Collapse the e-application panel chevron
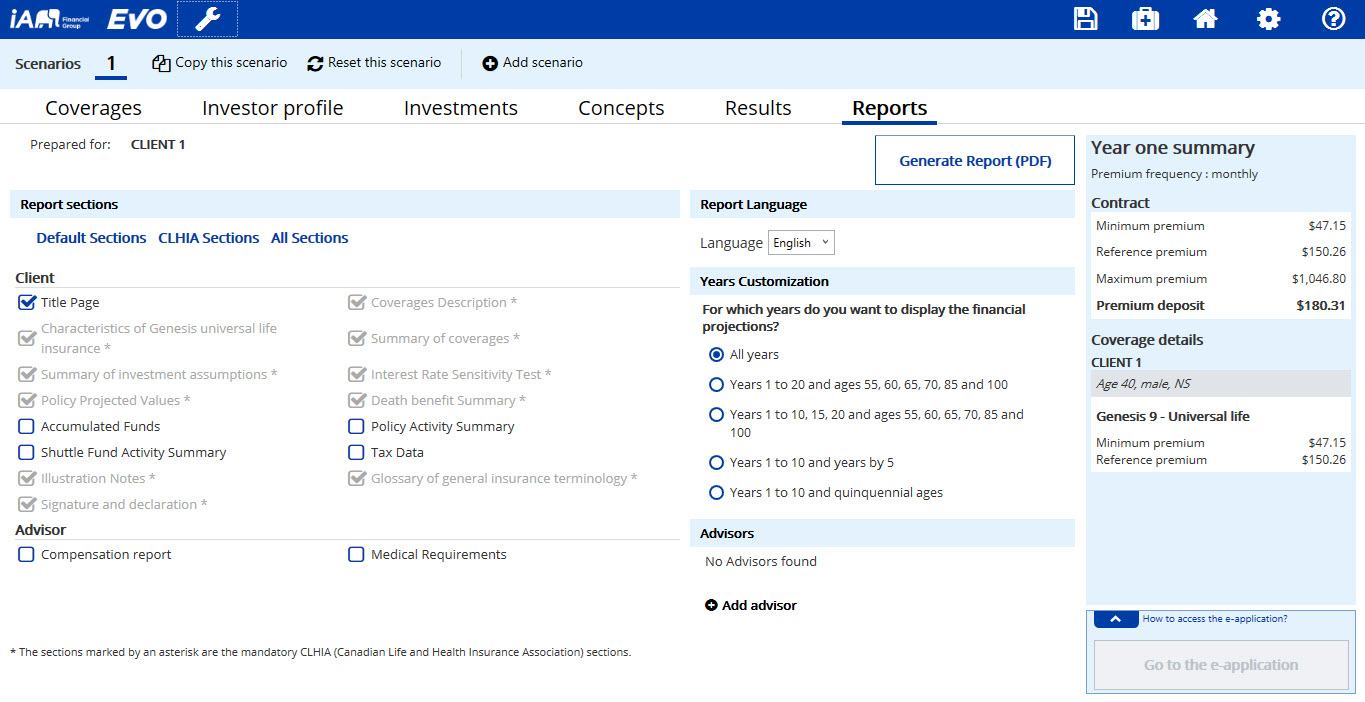 (x=1115, y=619)
